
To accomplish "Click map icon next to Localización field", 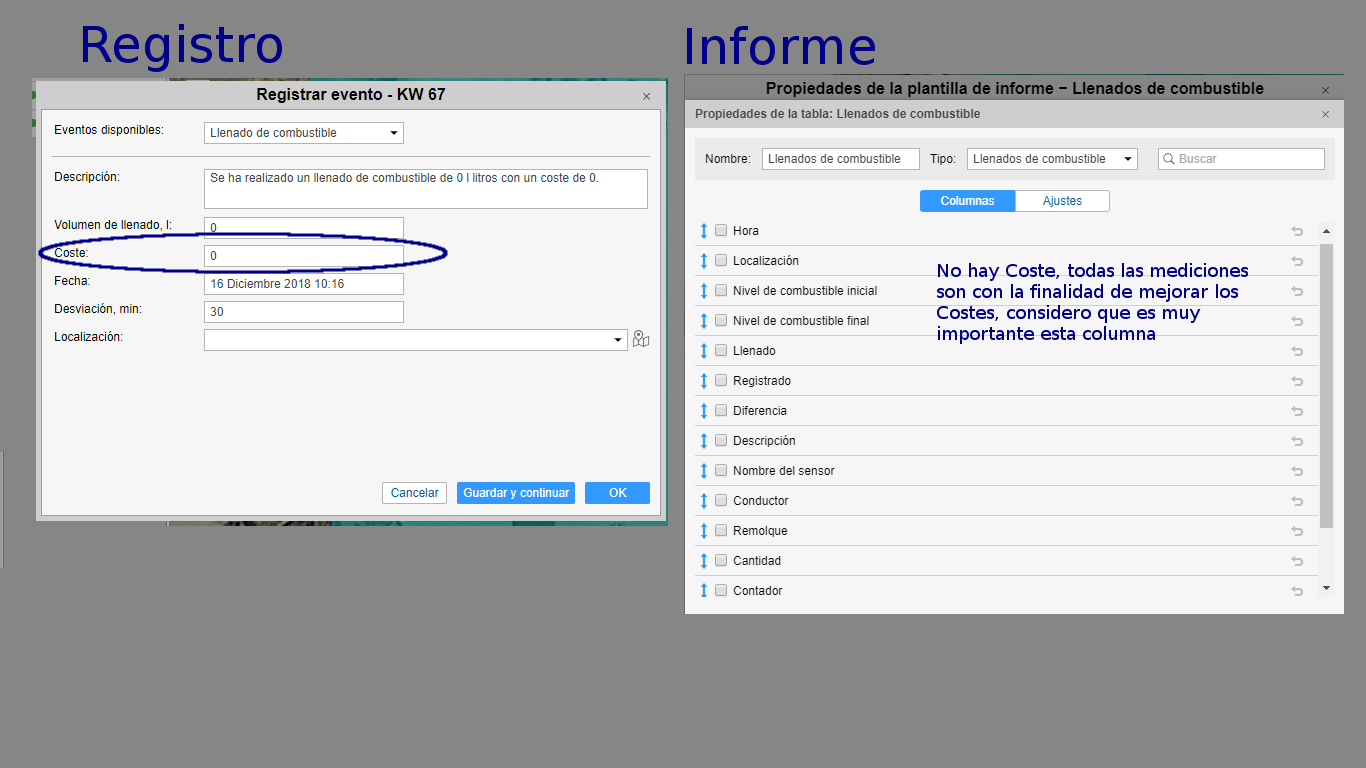I will click(641, 340).
